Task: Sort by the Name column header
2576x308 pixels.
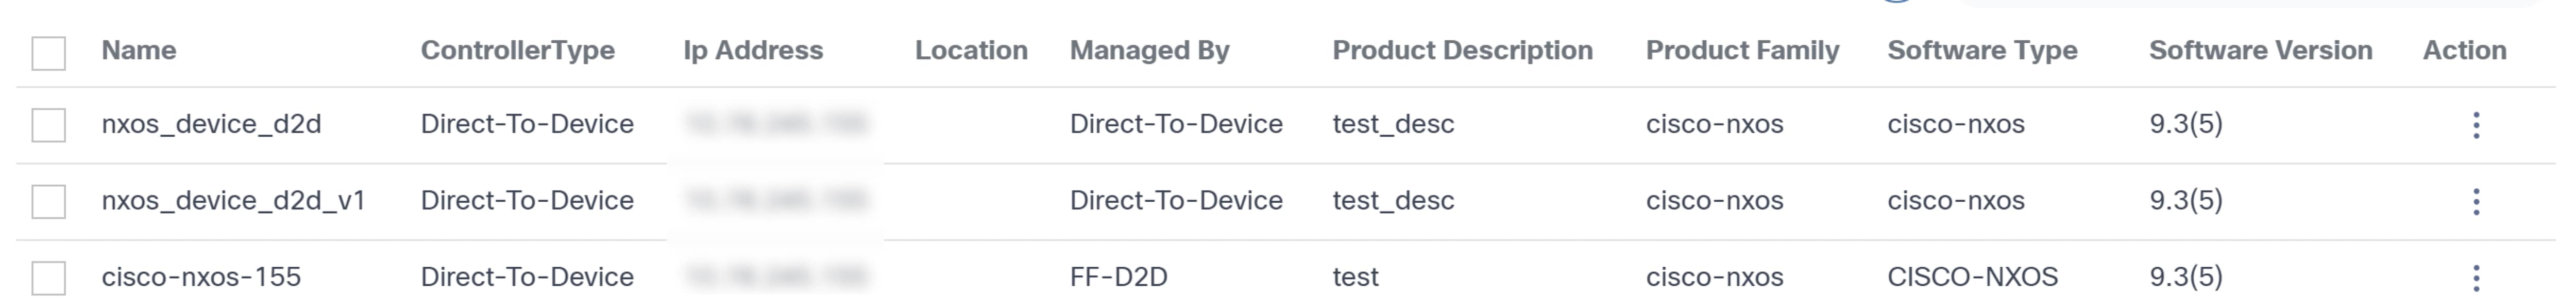Action: click(x=139, y=51)
